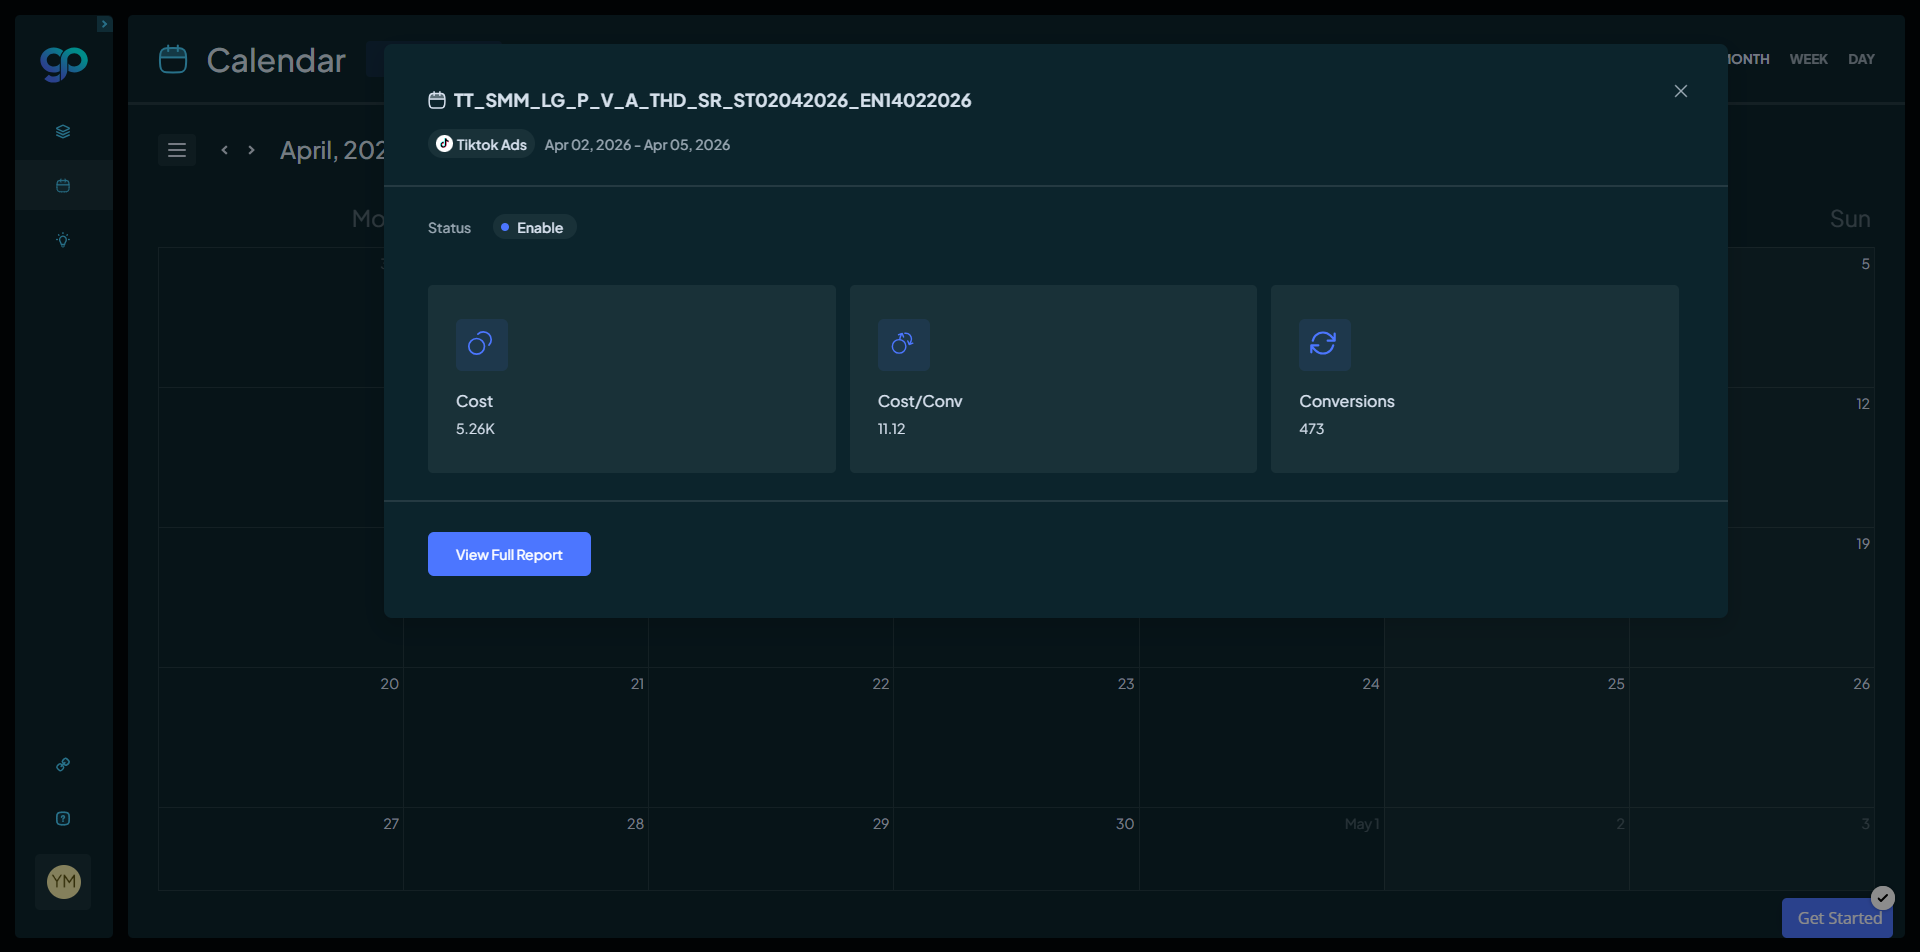1920x952 pixels.
Task: Click the Get Started button
Action: [x=1839, y=918]
